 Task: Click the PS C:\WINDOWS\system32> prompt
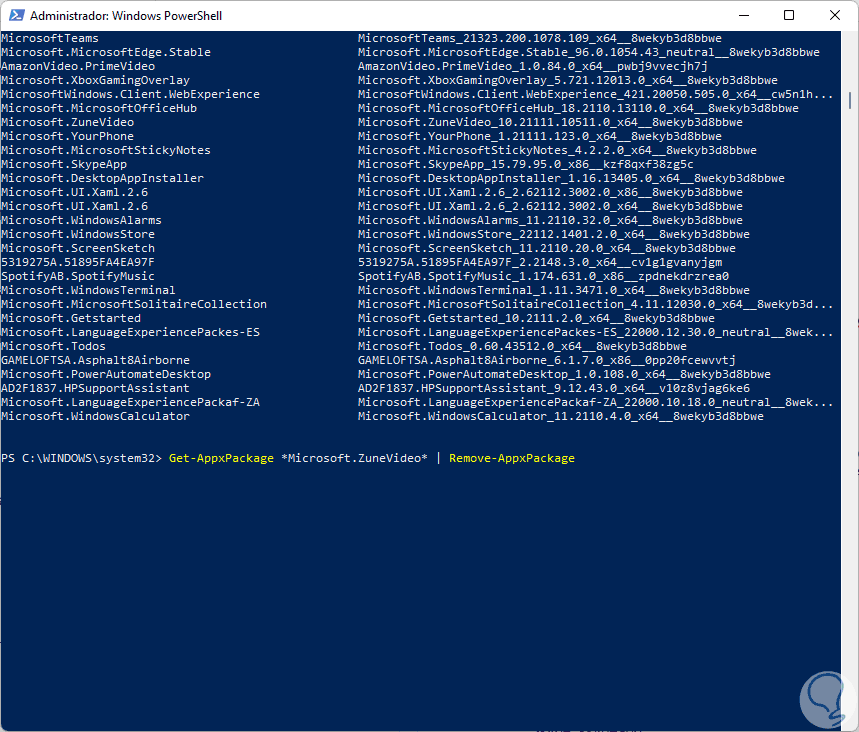click(x=82, y=459)
